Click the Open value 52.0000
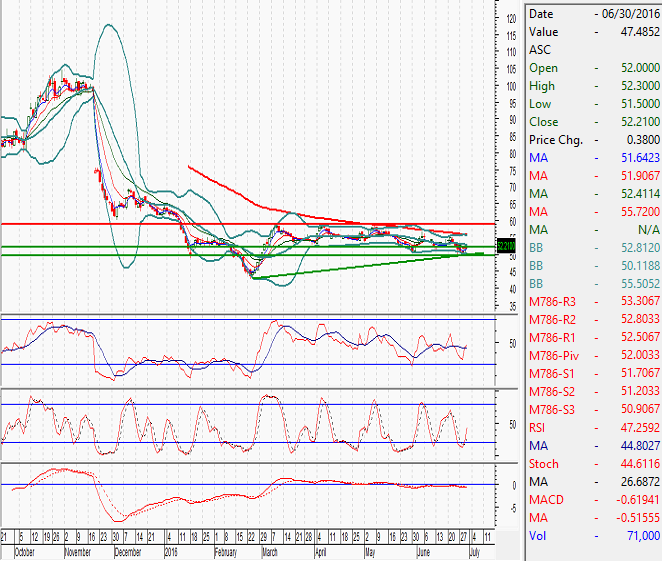The height and width of the screenshot is (562, 662). tap(630, 68)
